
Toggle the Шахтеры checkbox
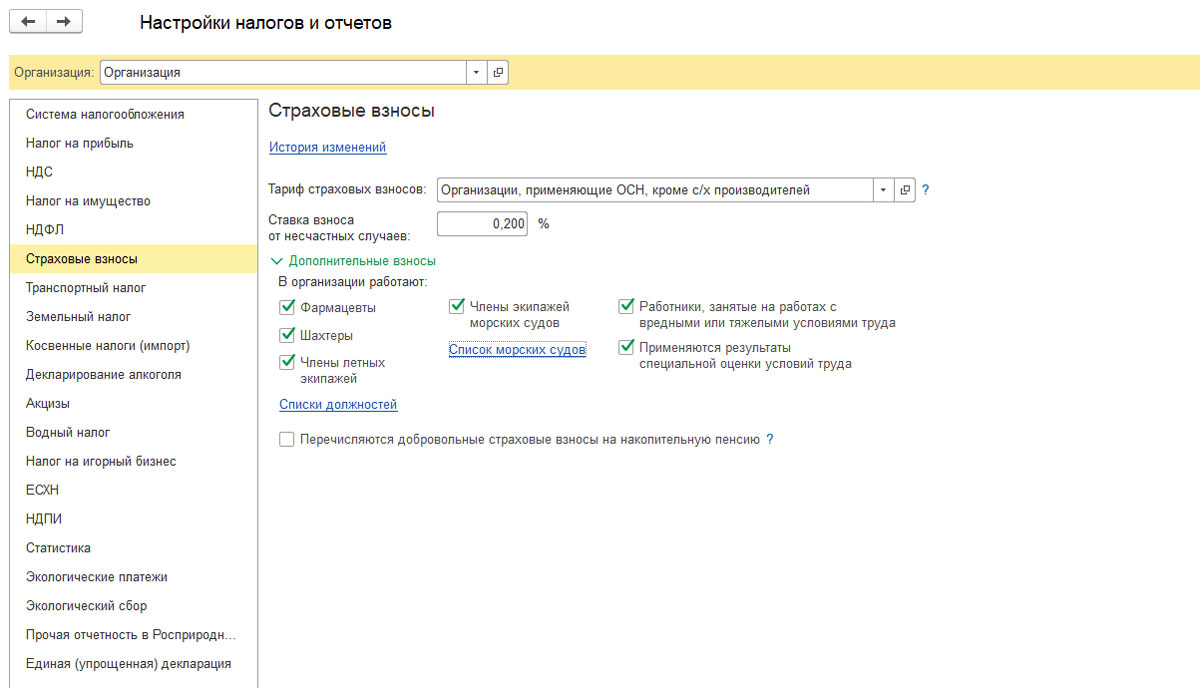[x=287, y=335]
